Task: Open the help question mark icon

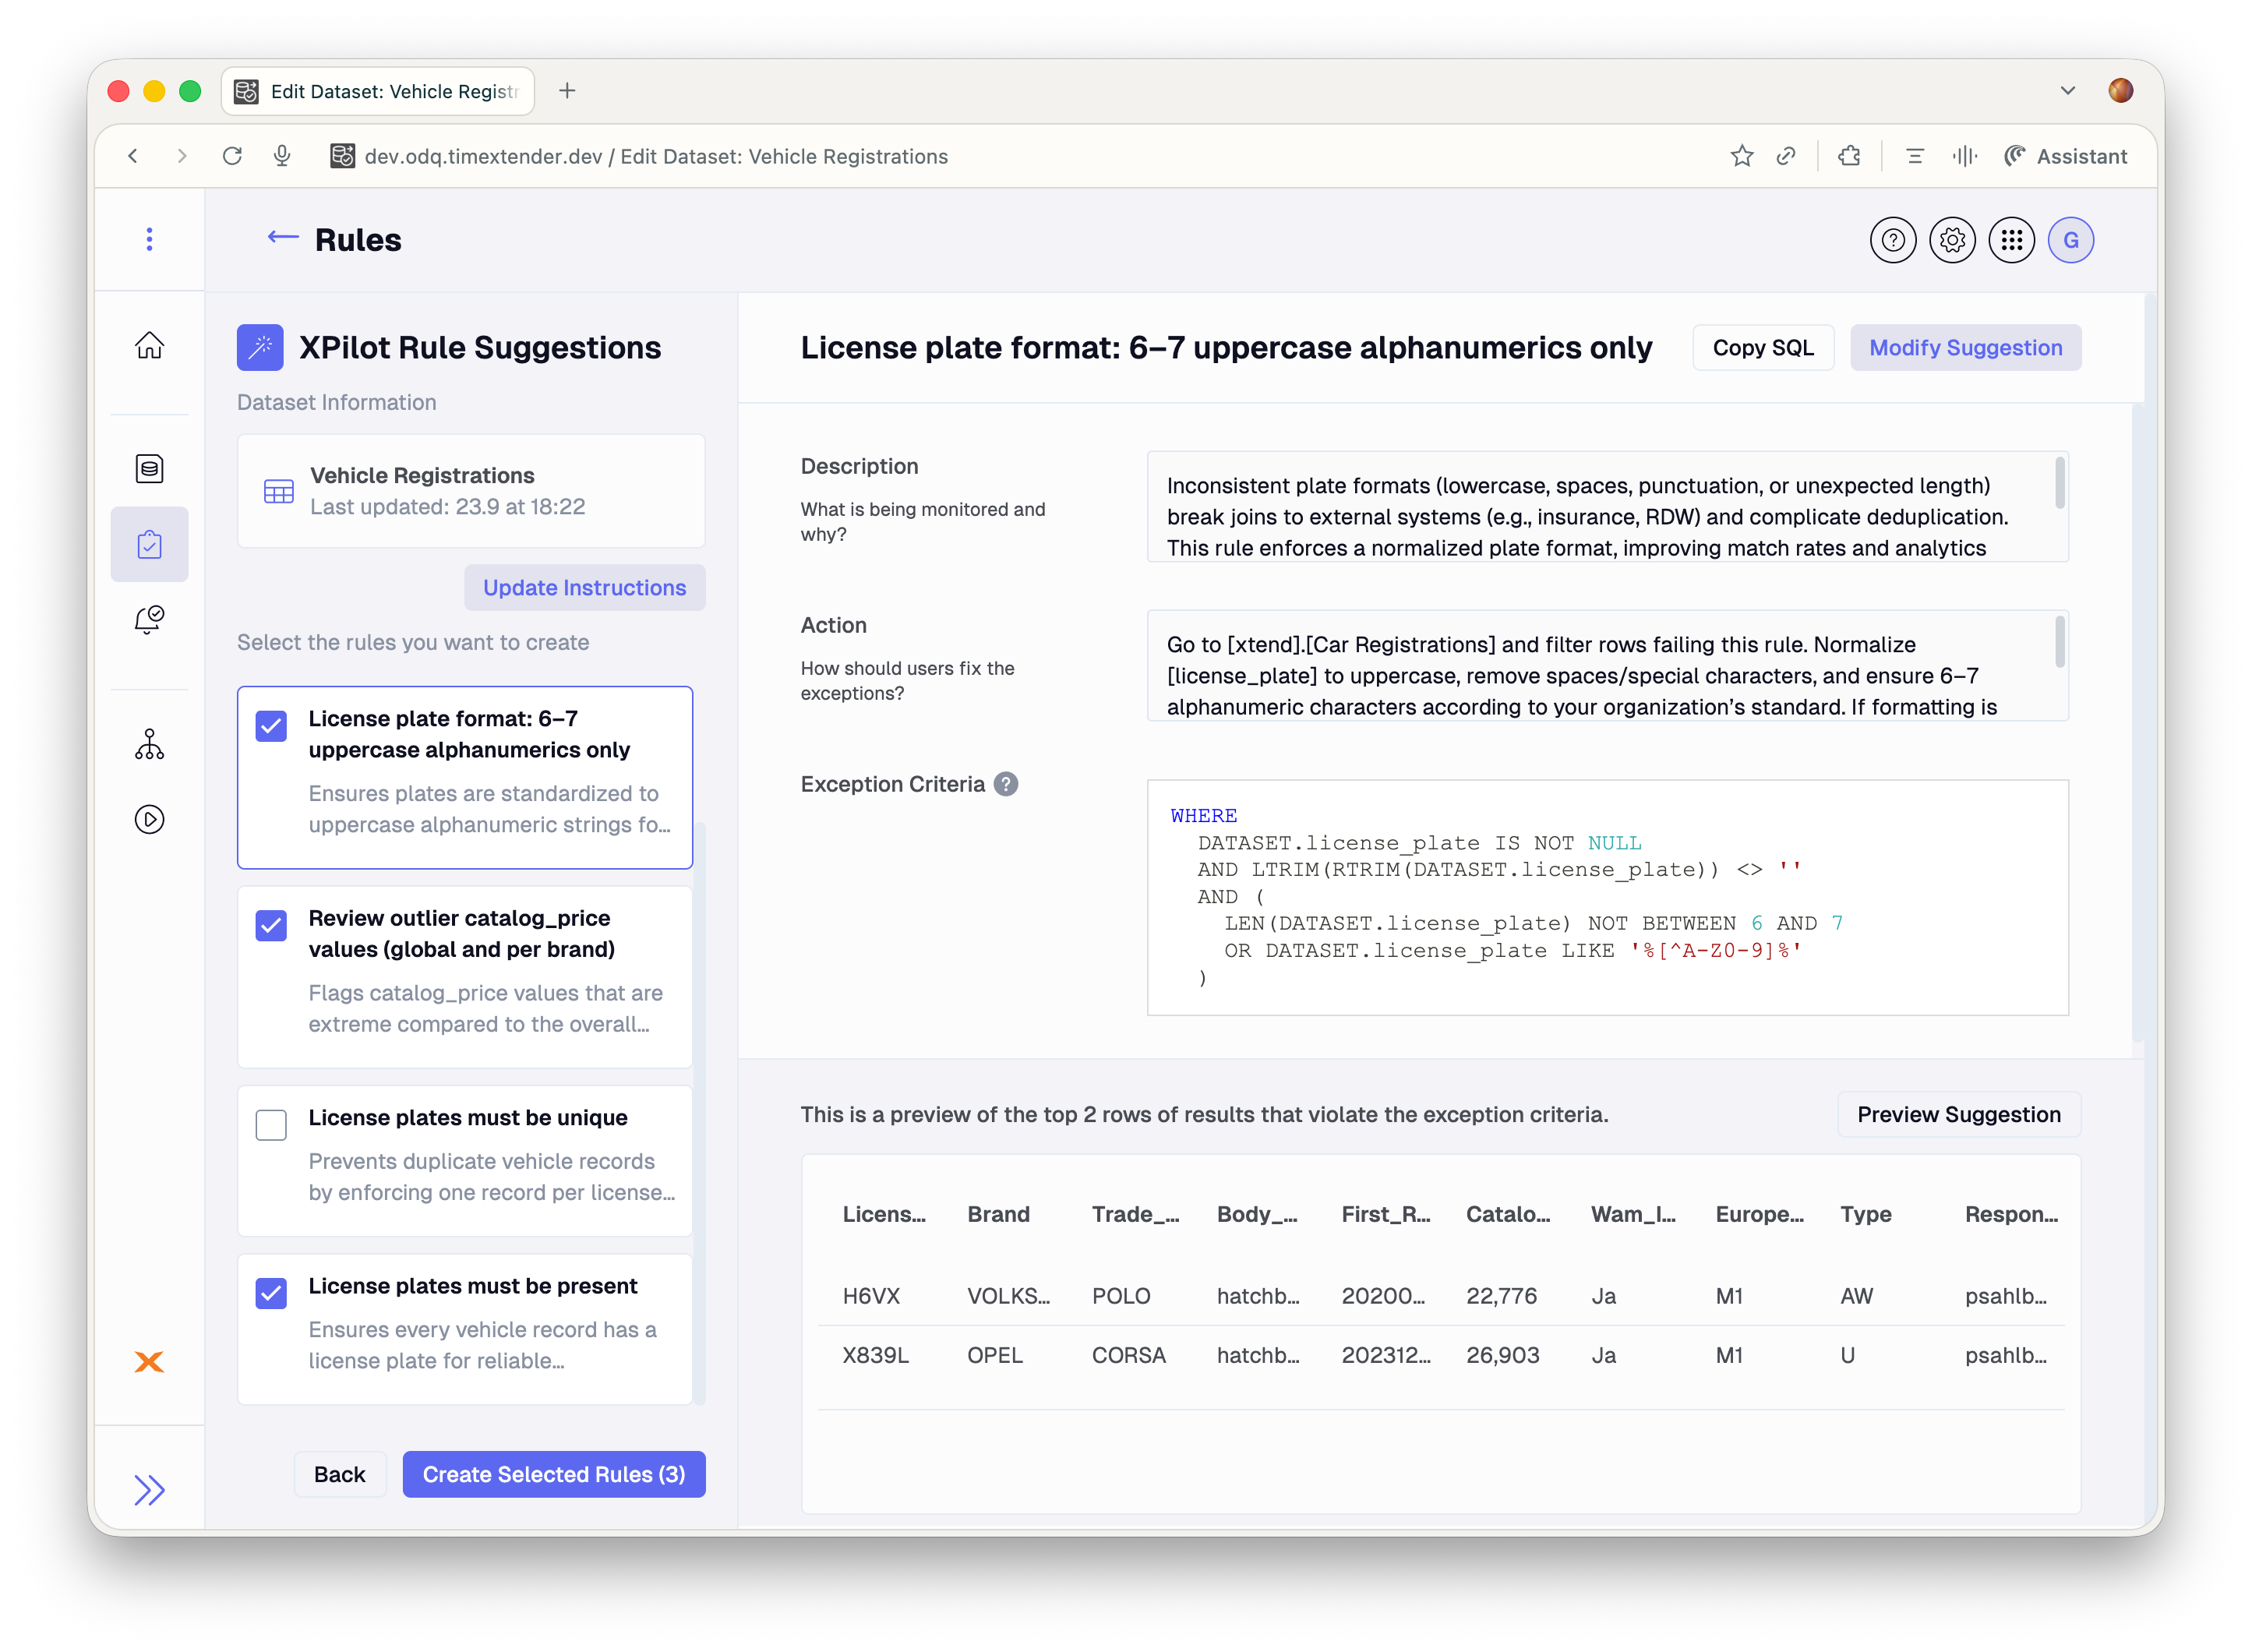Action: pos(1892,240)
